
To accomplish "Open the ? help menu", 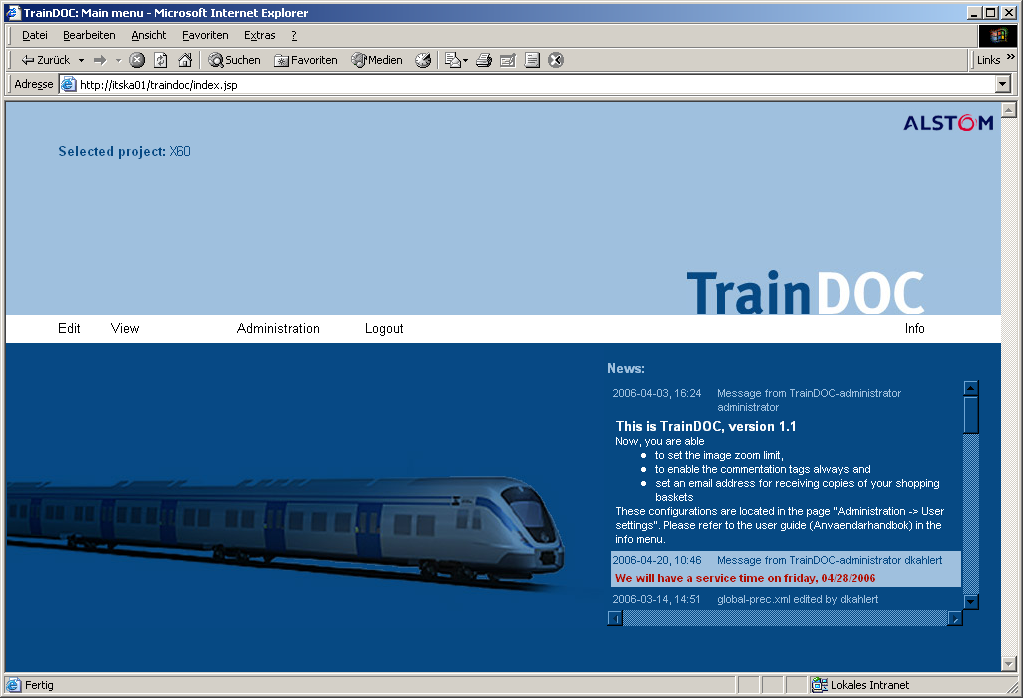I will tap(294, 35).
